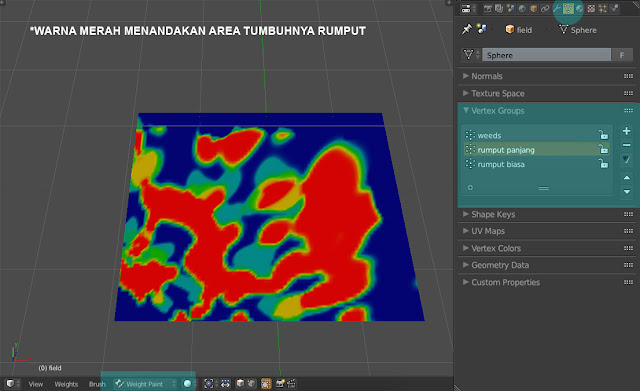Toggle face selection masking for painting

240,383
